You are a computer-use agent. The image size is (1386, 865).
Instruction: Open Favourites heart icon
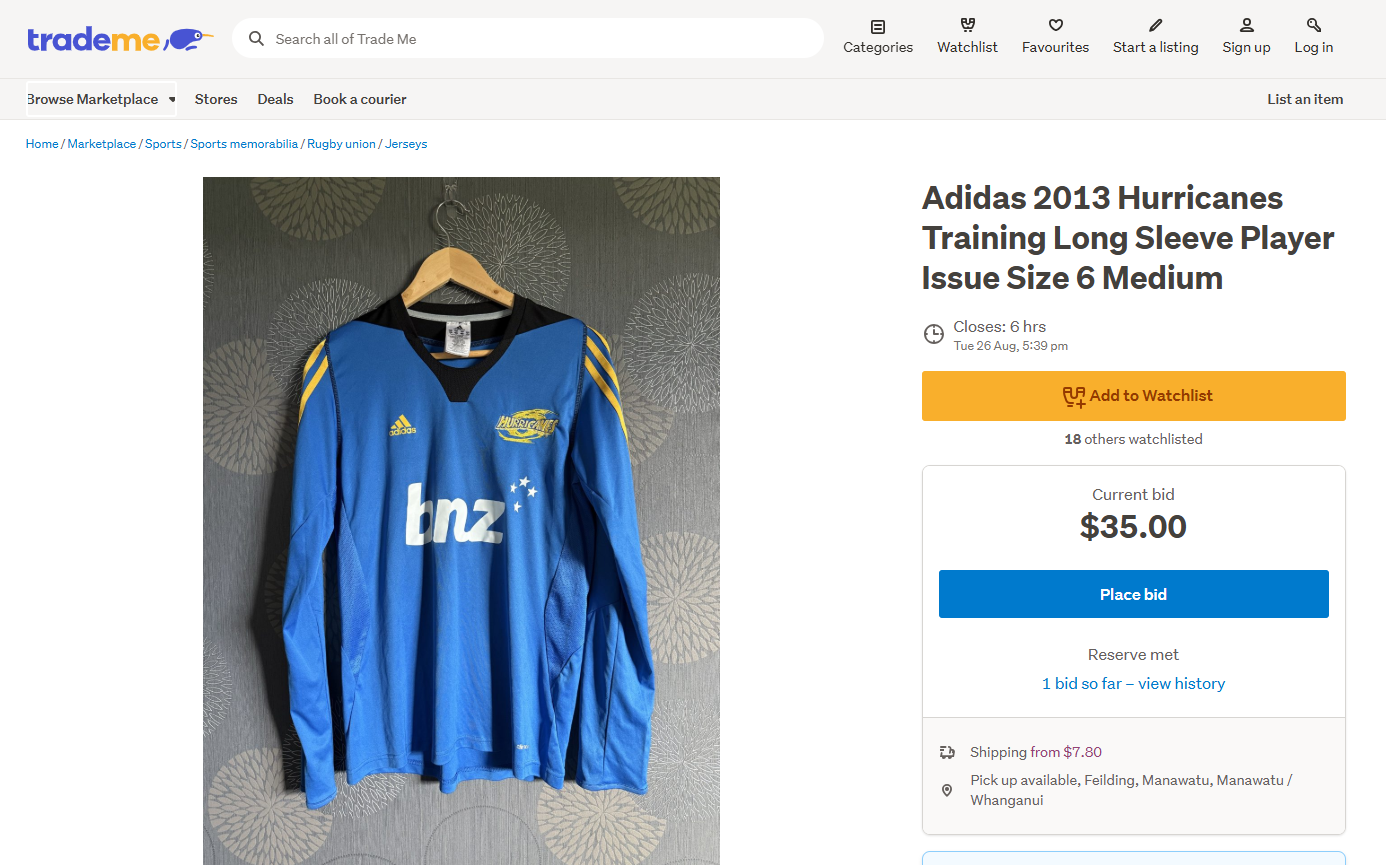1055,26
